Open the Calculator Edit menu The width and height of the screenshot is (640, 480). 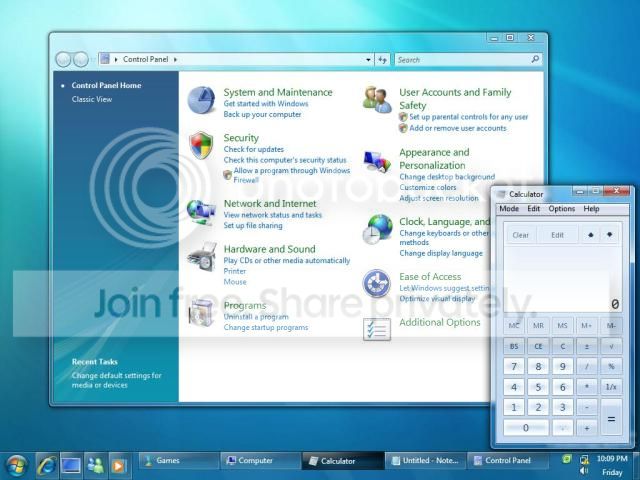pyautogui.click(x=534, y=209)
